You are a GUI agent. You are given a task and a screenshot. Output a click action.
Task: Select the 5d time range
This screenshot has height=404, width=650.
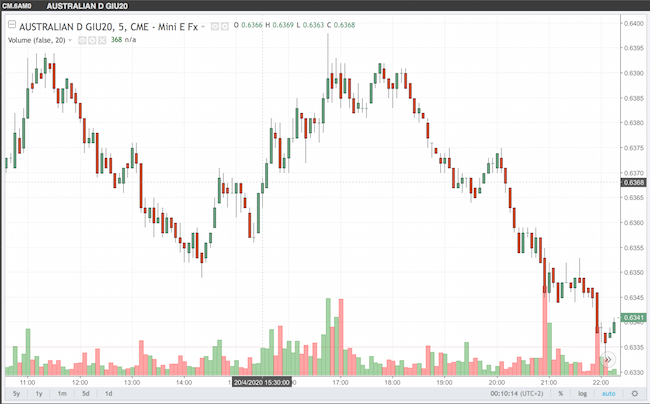pos(85,394)
